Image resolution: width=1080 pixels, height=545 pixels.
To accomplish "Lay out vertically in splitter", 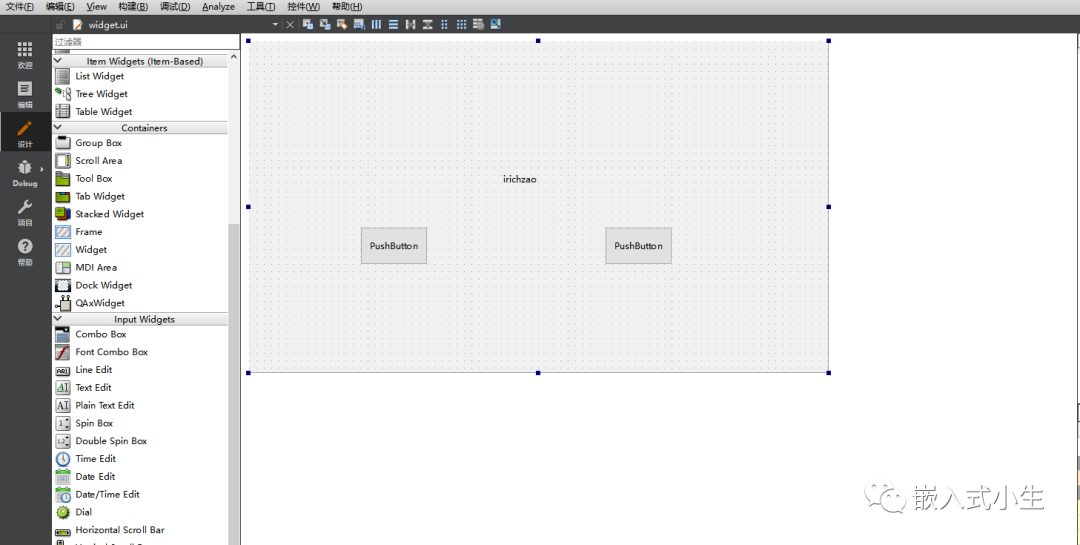I will [427, 24].
